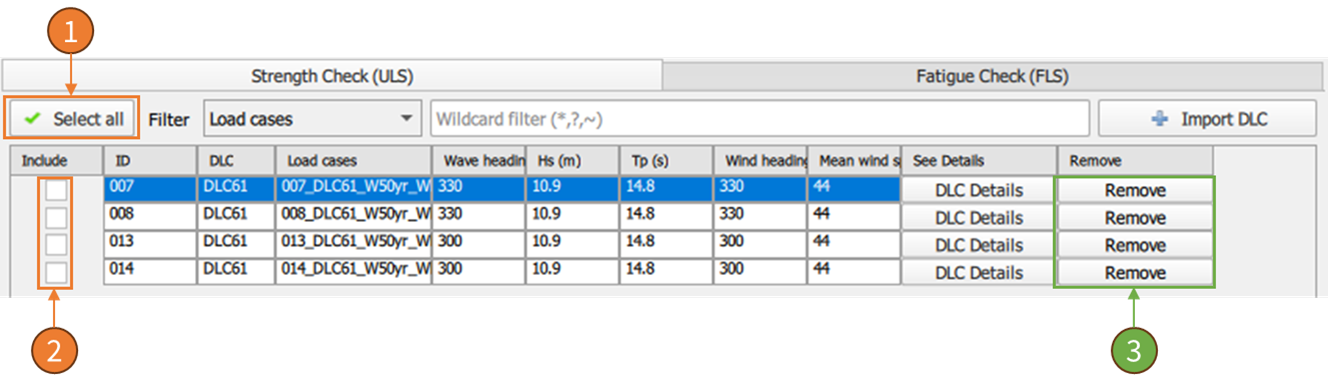Image resolution: width=1328 pixels, height=391 pixels.
Task: Tick the Include checkbox for row 007
Action: [56, 190]
